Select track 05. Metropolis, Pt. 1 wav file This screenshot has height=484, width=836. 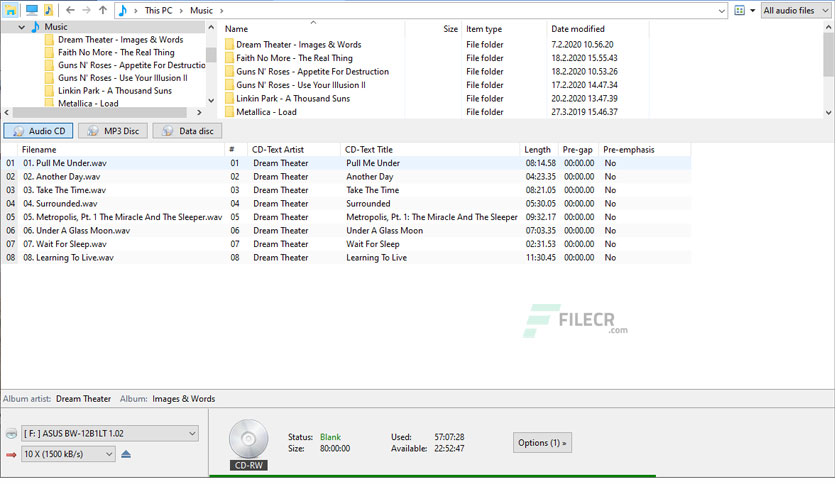click(122, 217)
